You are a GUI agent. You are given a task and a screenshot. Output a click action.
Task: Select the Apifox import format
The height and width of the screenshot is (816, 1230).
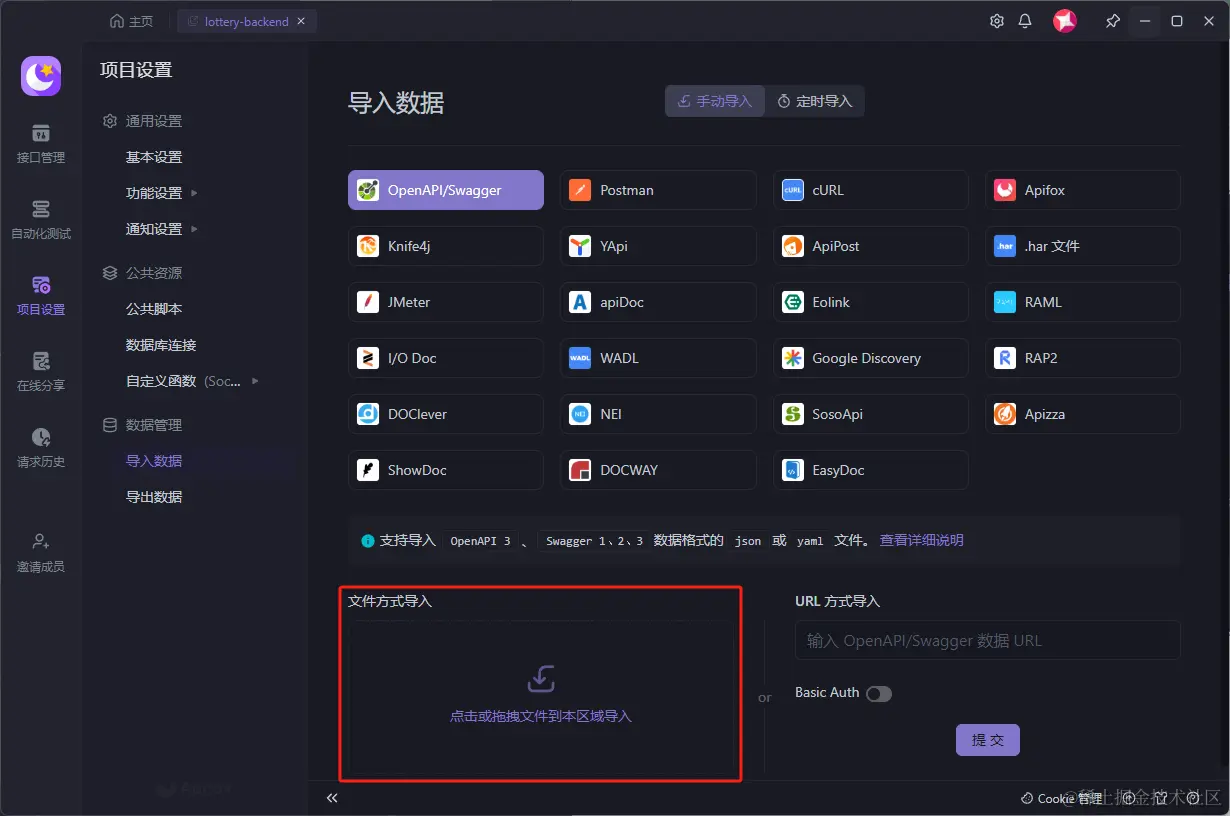click(x=1083, y=190)
